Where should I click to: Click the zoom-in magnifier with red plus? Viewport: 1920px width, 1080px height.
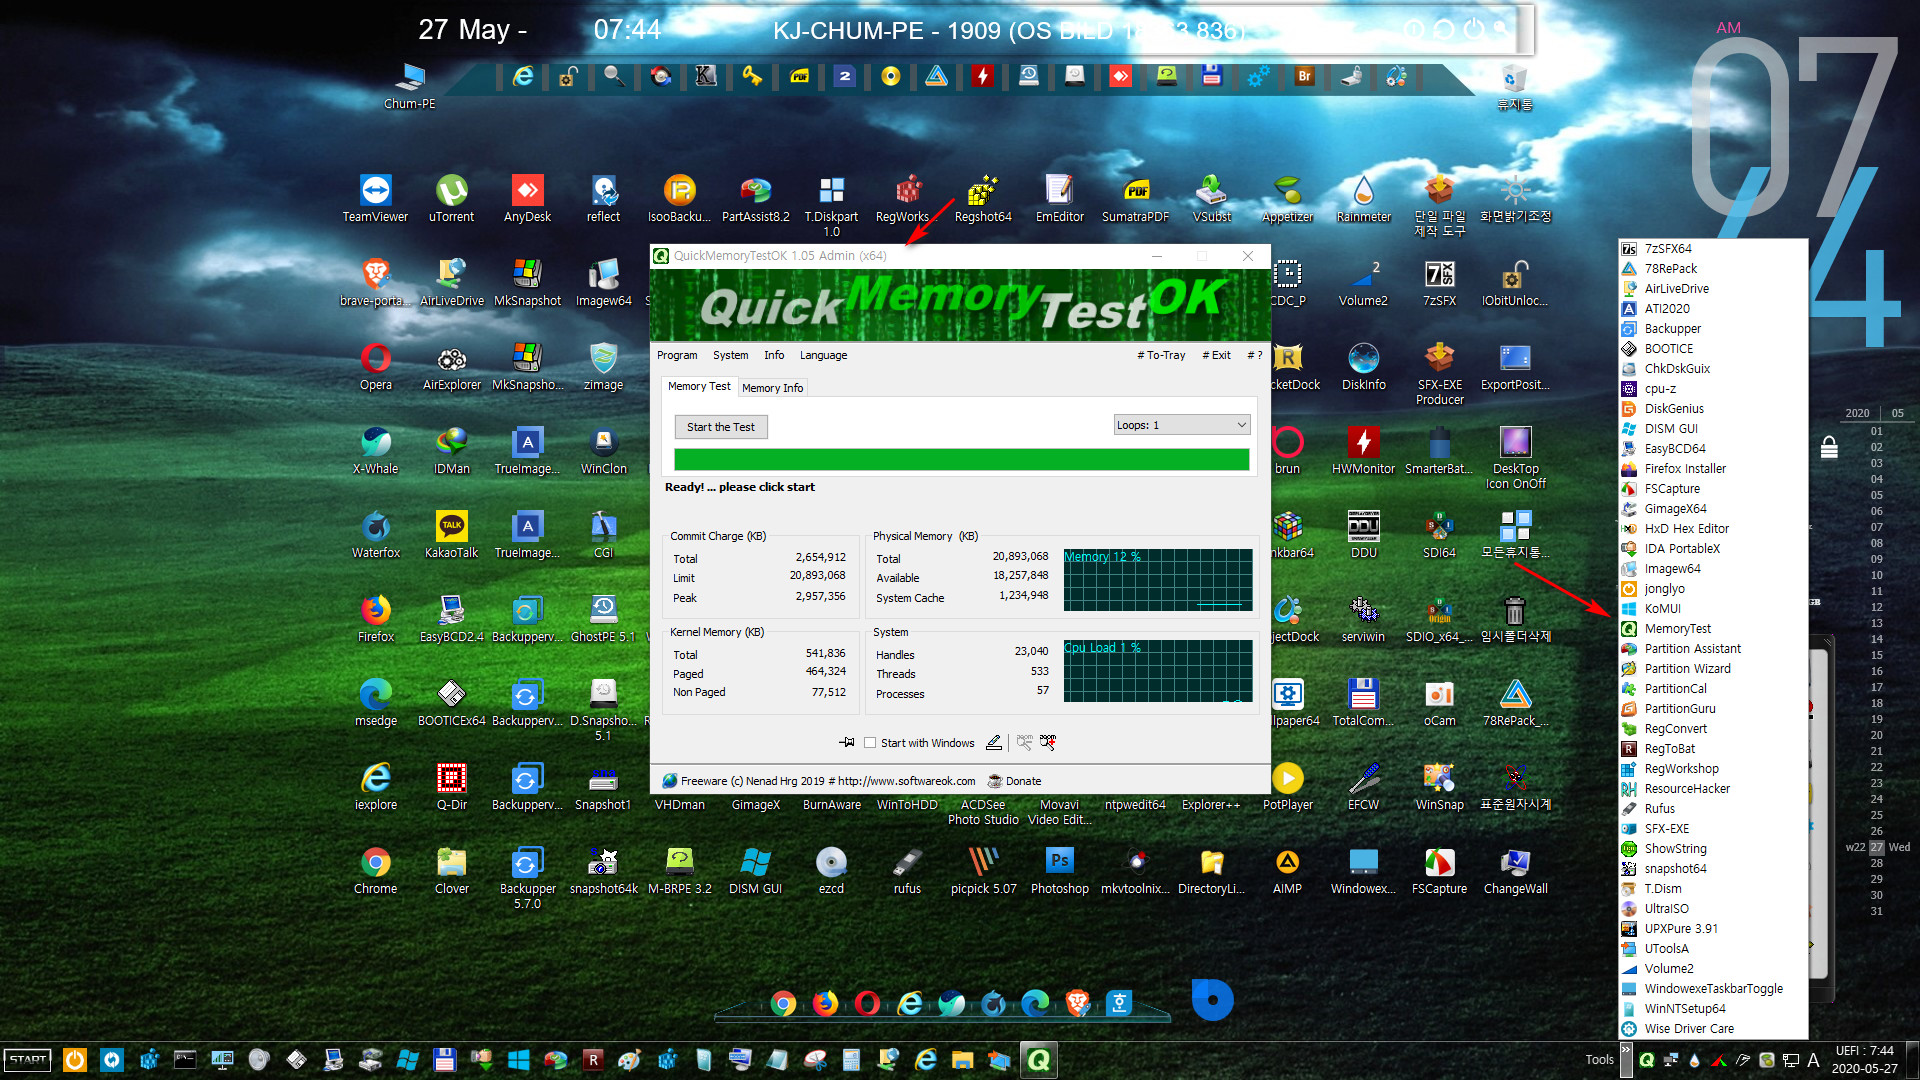pos(1047,742)
